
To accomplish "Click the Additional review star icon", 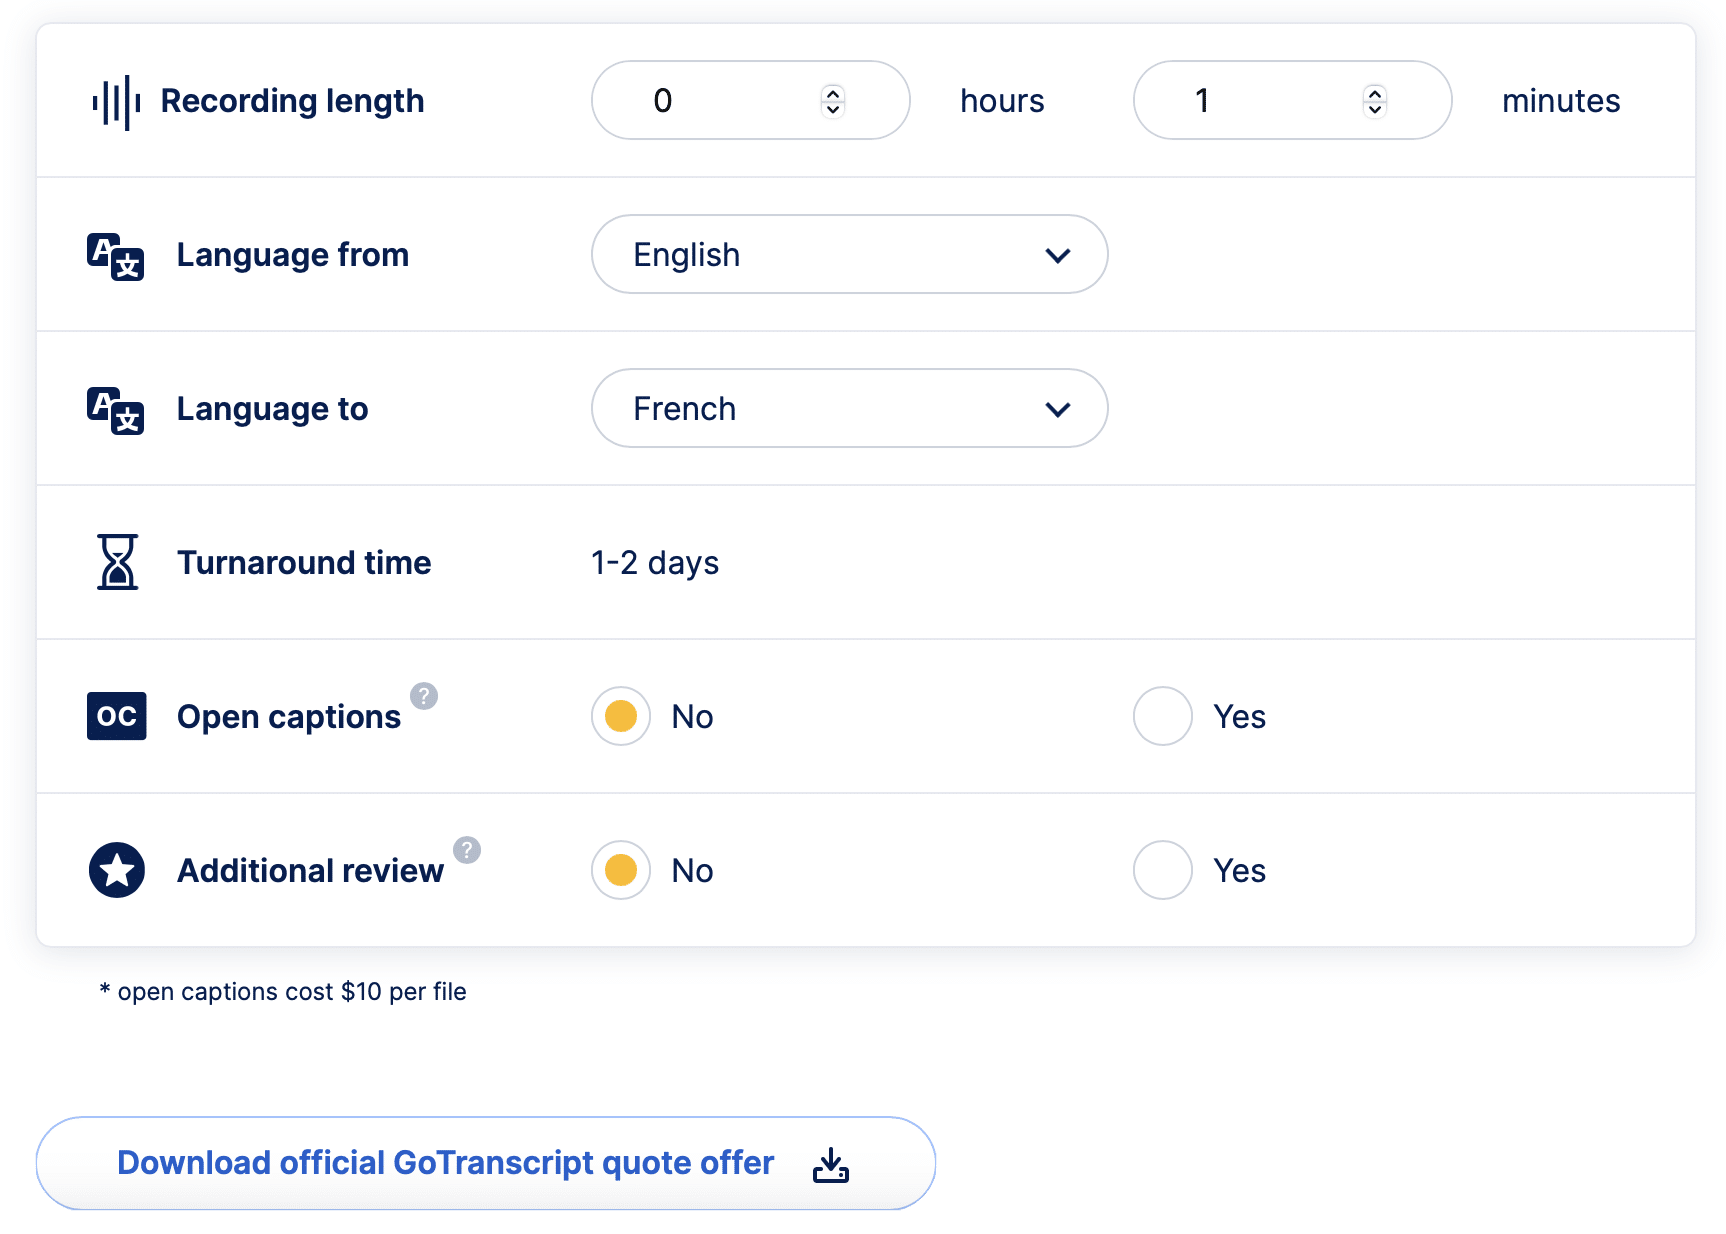I will 116,870.
